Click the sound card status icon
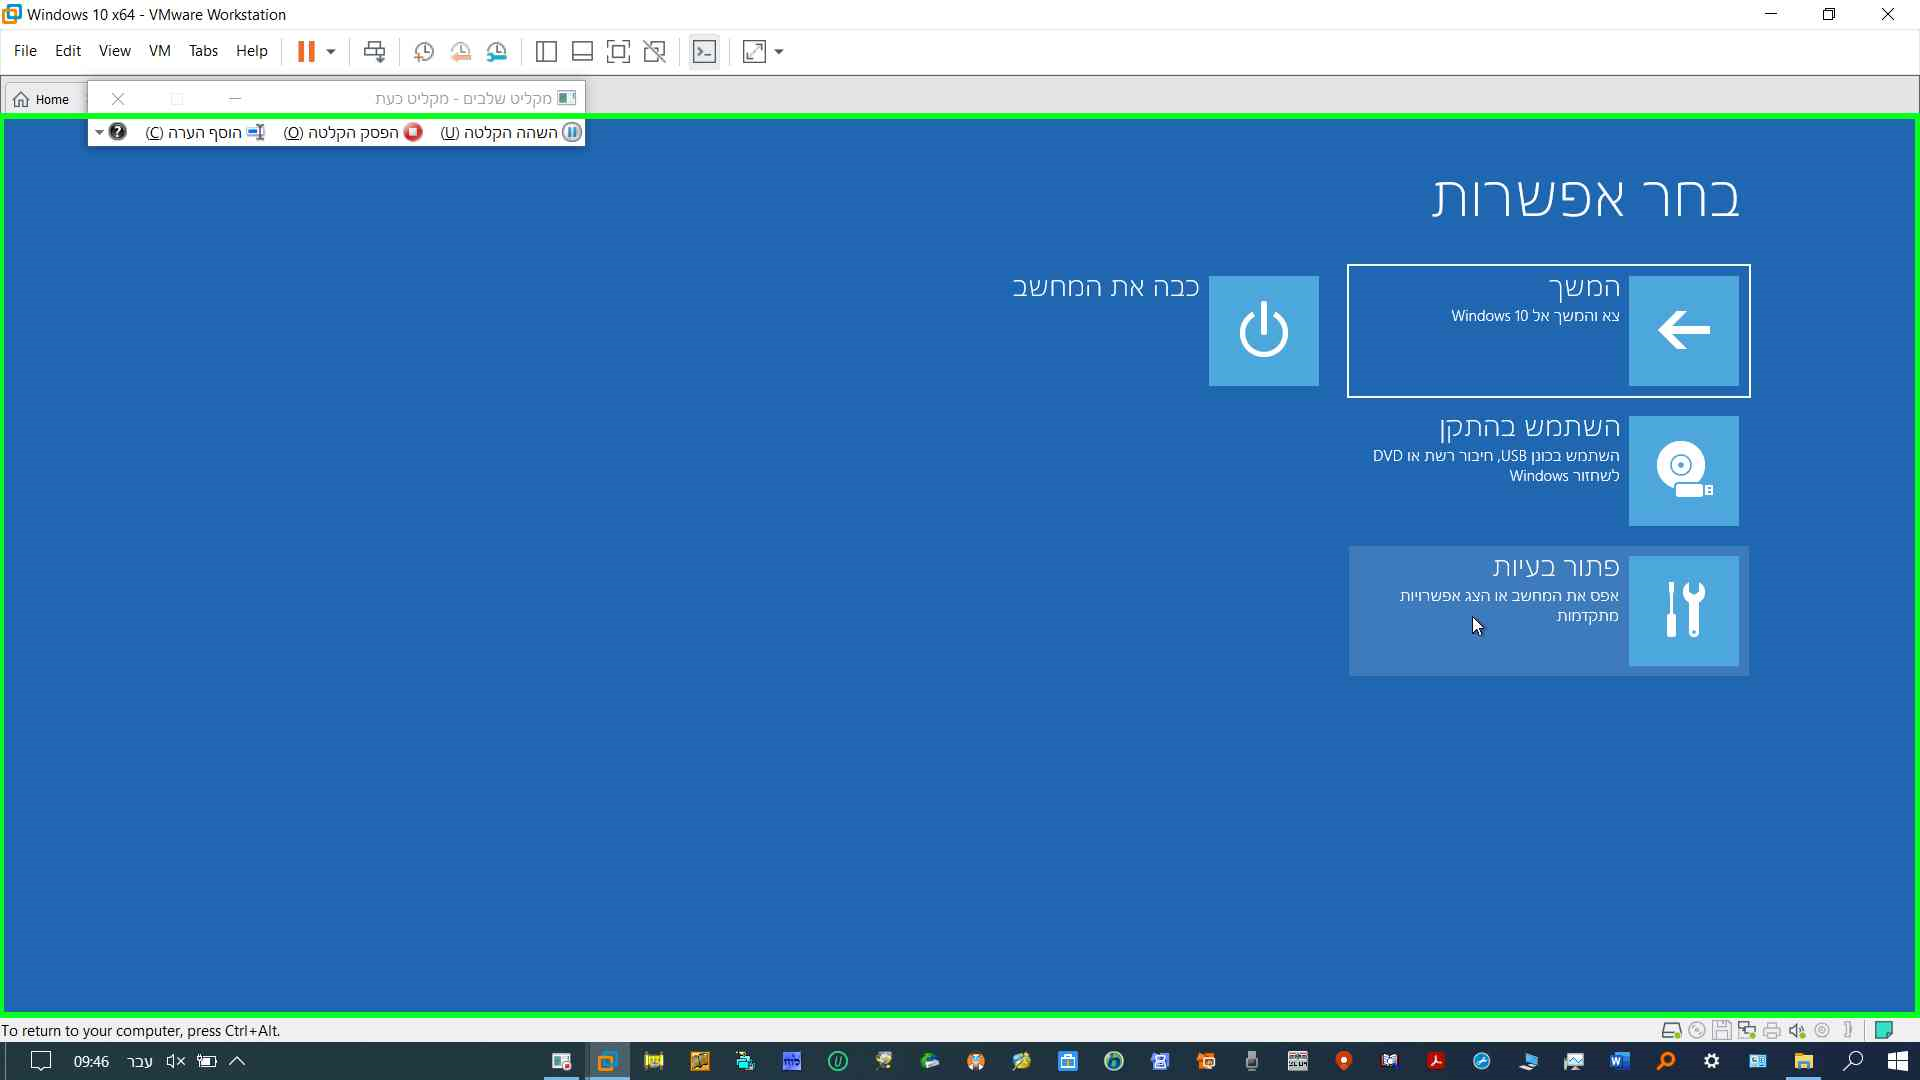Viewport: 1920px width, 1080px height. [1797, 1030]
